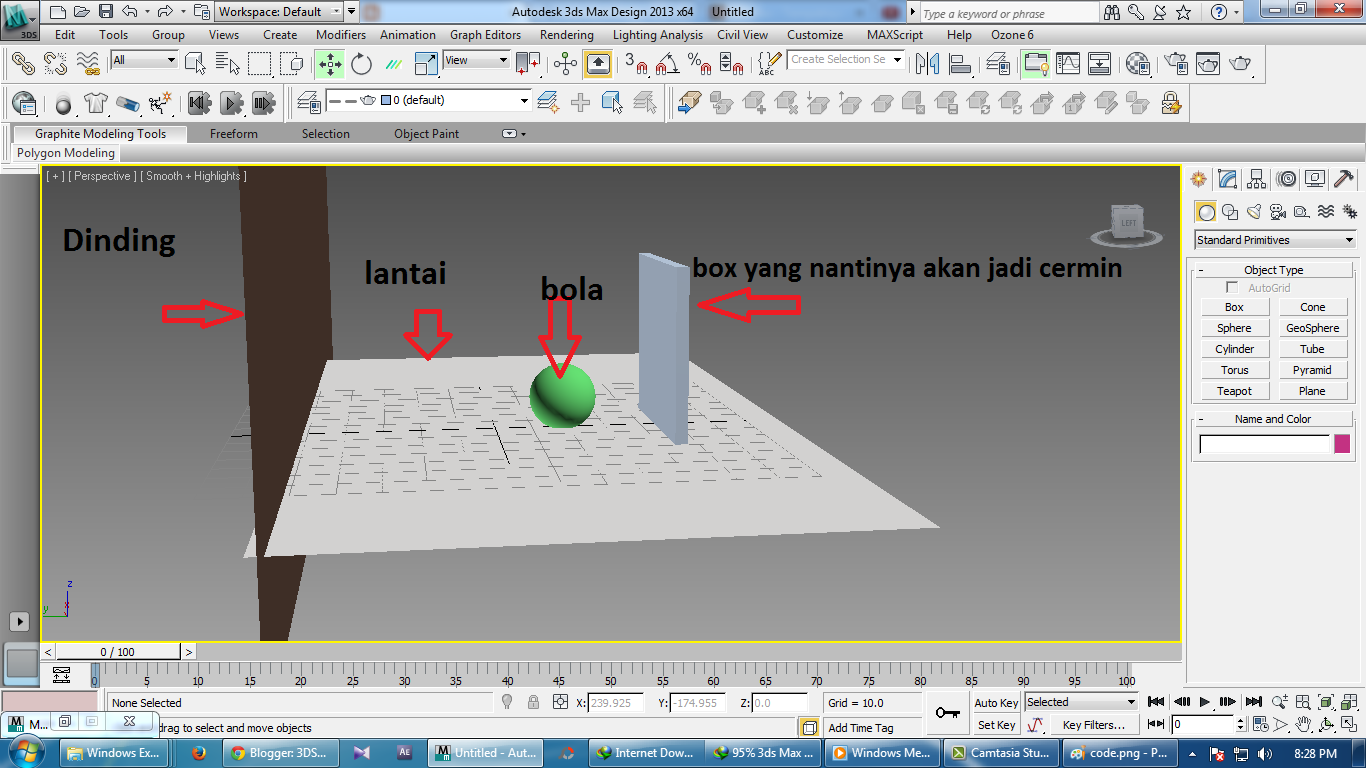This screenshot has width=1366, height=768.
Task: Click the ViewCube in the viewport
Action: [1128, 224]
